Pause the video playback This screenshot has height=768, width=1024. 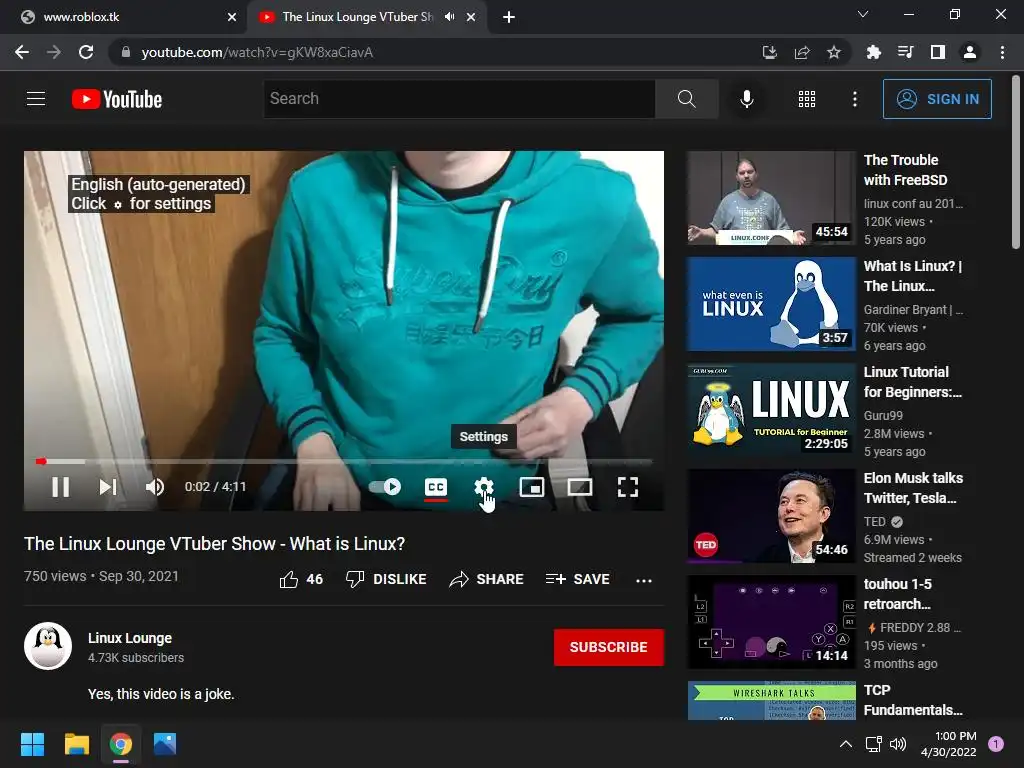(x=61, y=487)
